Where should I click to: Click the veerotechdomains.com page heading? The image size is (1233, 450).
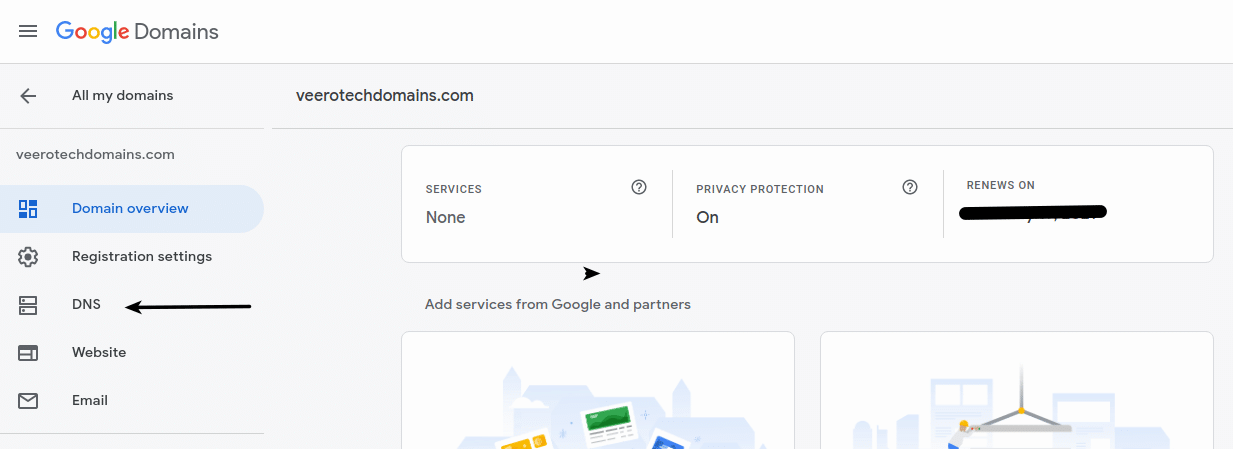[385, 96]
